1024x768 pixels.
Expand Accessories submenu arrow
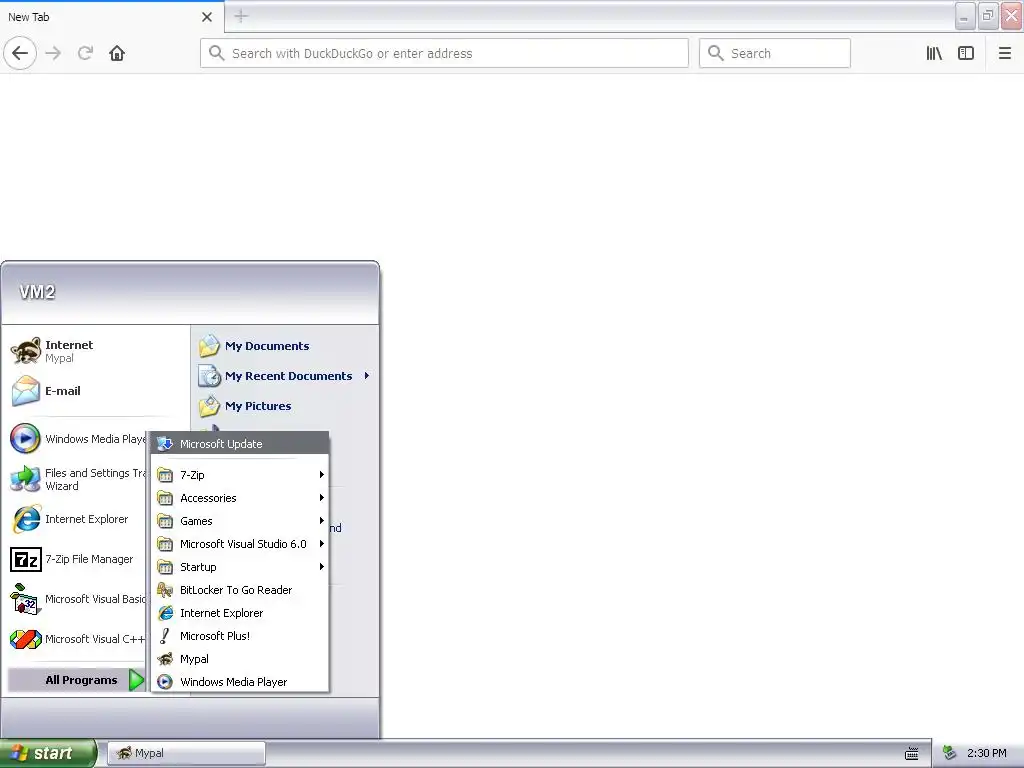click(321, 498)
